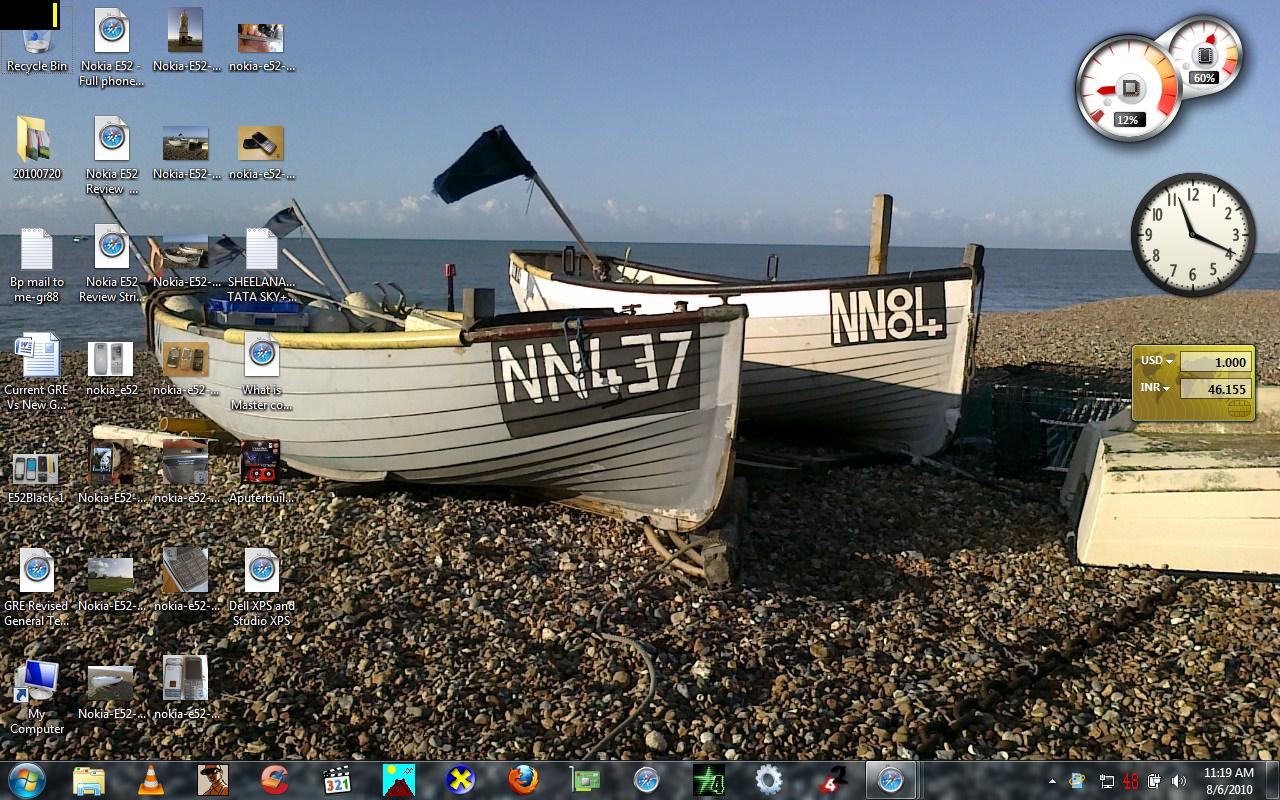Select the "Nokia E52 Review Stri..." Safari shortcut
This screenshot has width=1280, height=800.
(x=112, y=265)
